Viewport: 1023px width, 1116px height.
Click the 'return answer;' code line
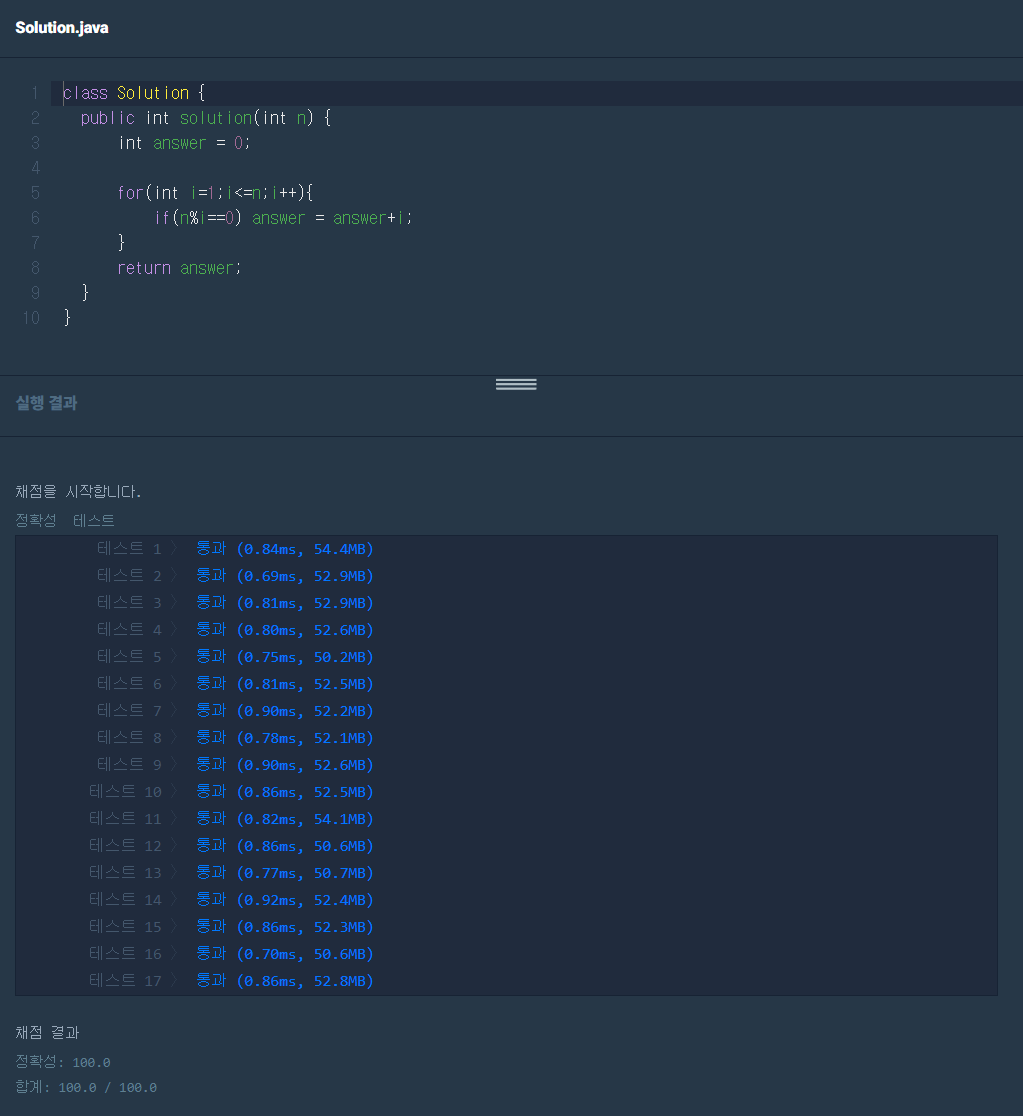click(x=179, y=268)
